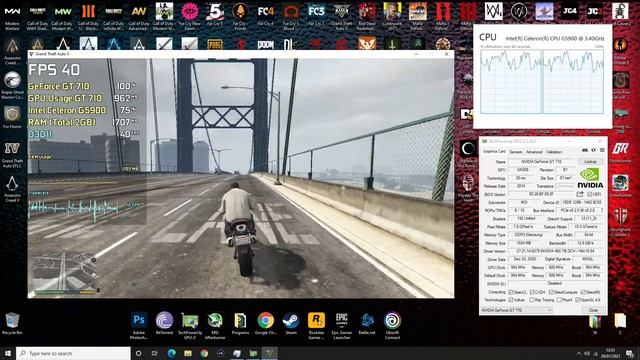Open the Epic Games Launcher shortcut
The image size is (640, 360).
pyautogui.click(x=342, y=325)
